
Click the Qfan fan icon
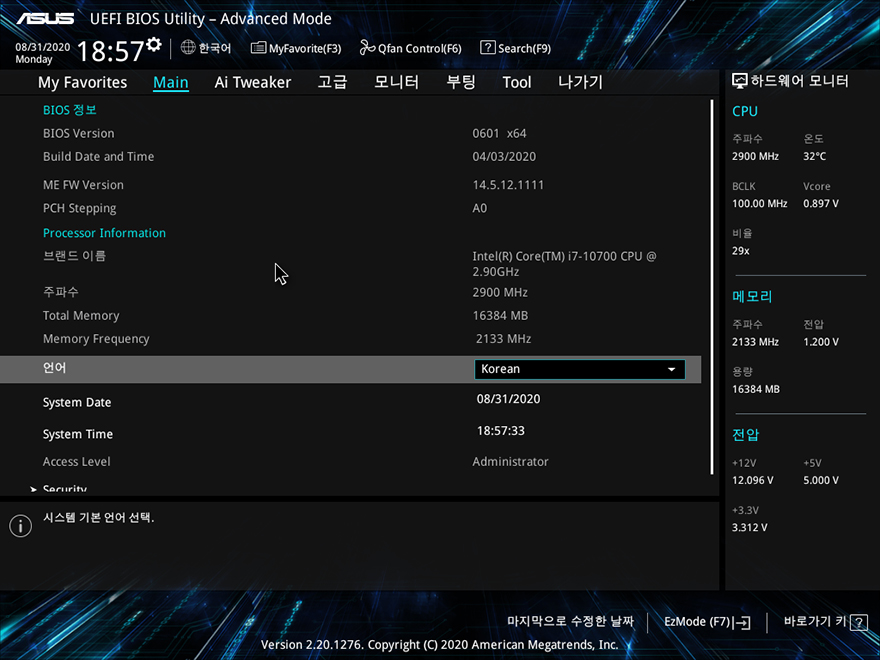tap(367, 48)
